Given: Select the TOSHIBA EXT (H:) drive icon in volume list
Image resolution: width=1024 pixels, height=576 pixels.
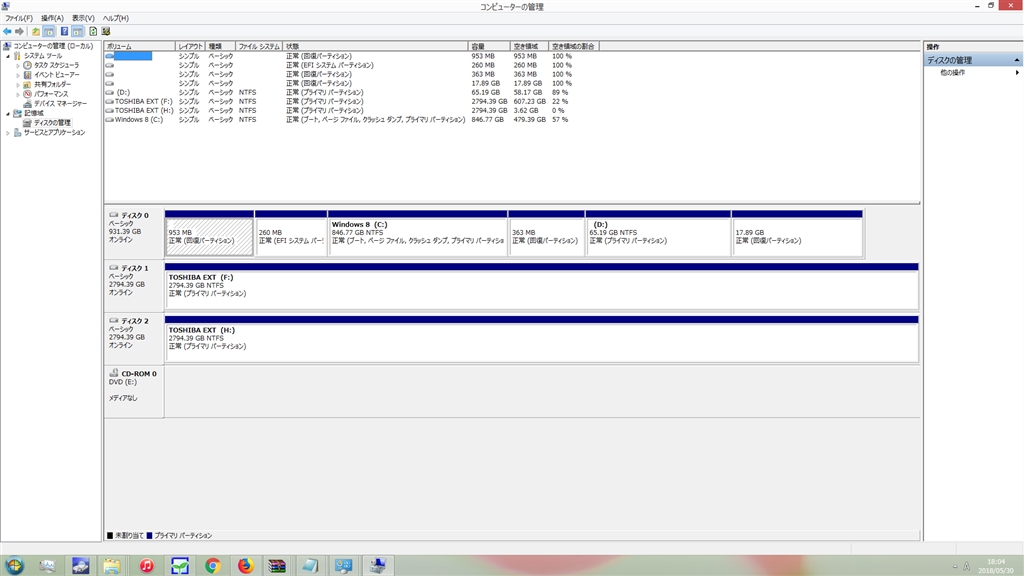Looking at the screenshot, I should click(109, 110).
